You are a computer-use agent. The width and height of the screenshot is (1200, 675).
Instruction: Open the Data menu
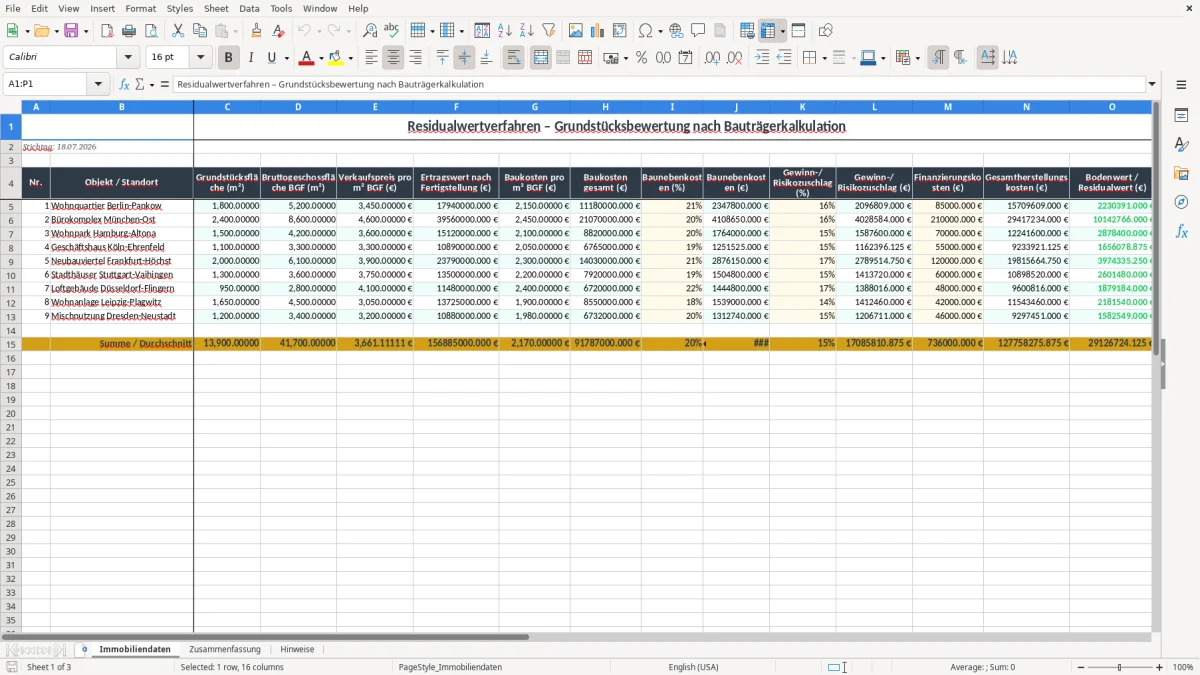(x=250, y=8)
